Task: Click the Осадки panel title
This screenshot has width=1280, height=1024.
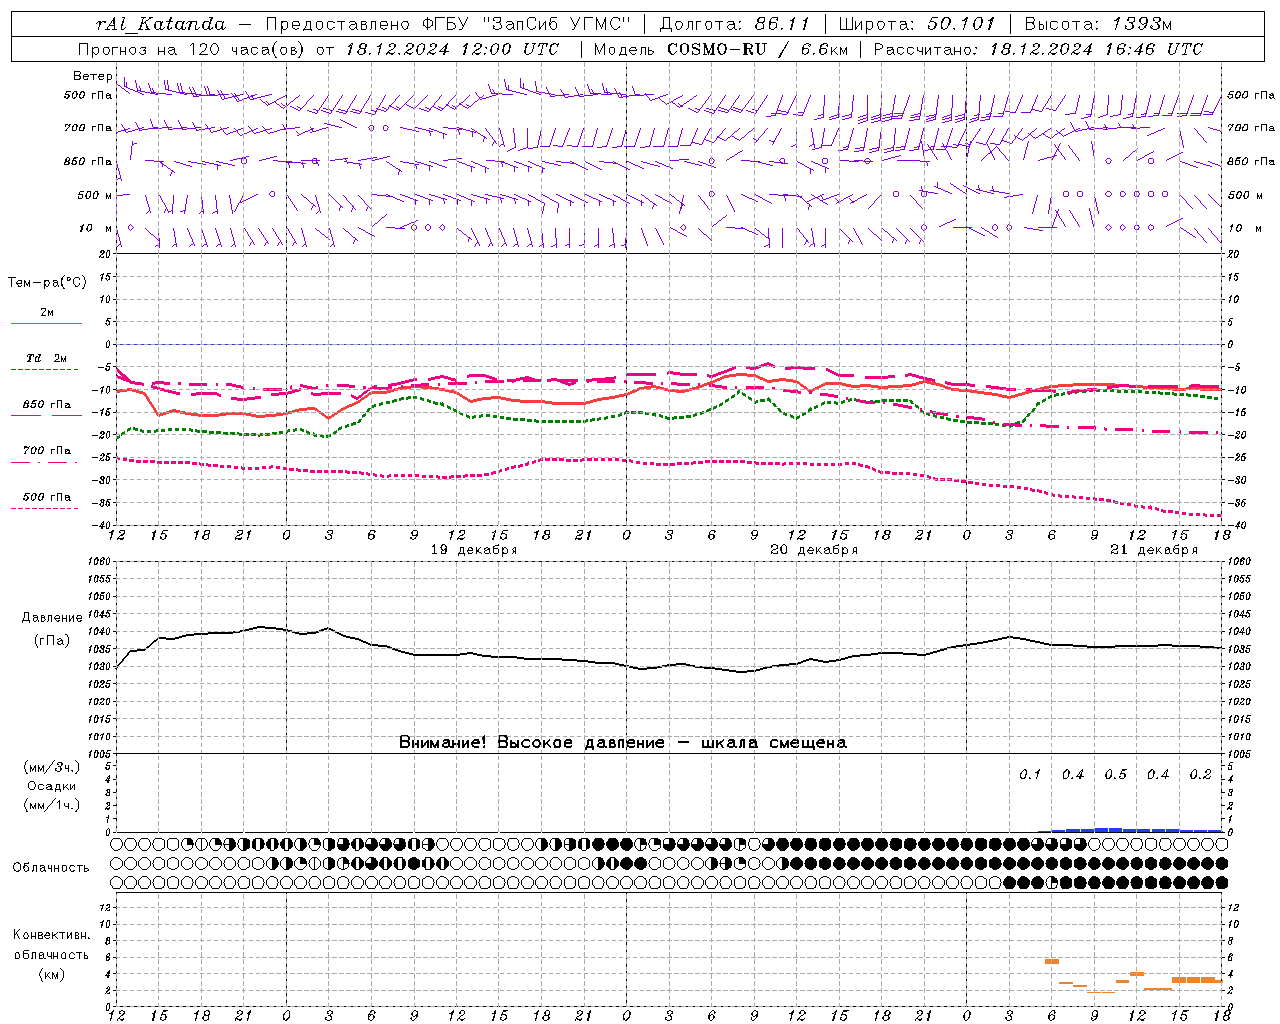Action: [x=52, y=786]
